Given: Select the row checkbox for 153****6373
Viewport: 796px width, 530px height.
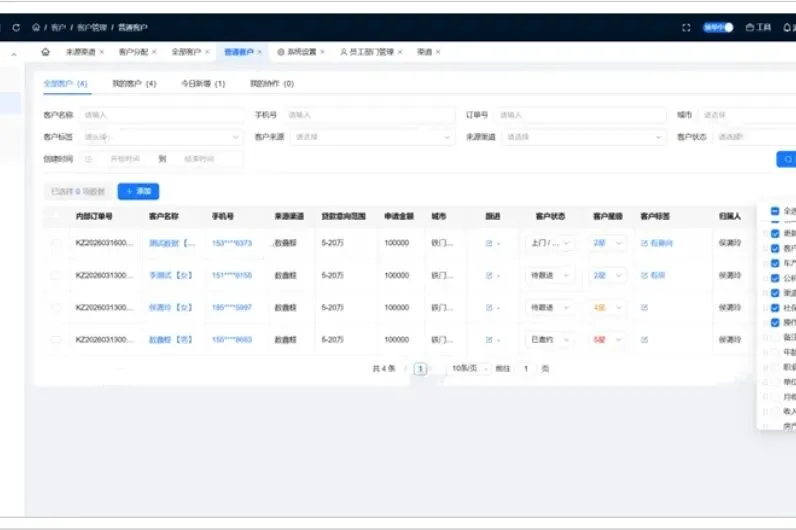Looking at the screenshot, I should [x=56, y=243].
